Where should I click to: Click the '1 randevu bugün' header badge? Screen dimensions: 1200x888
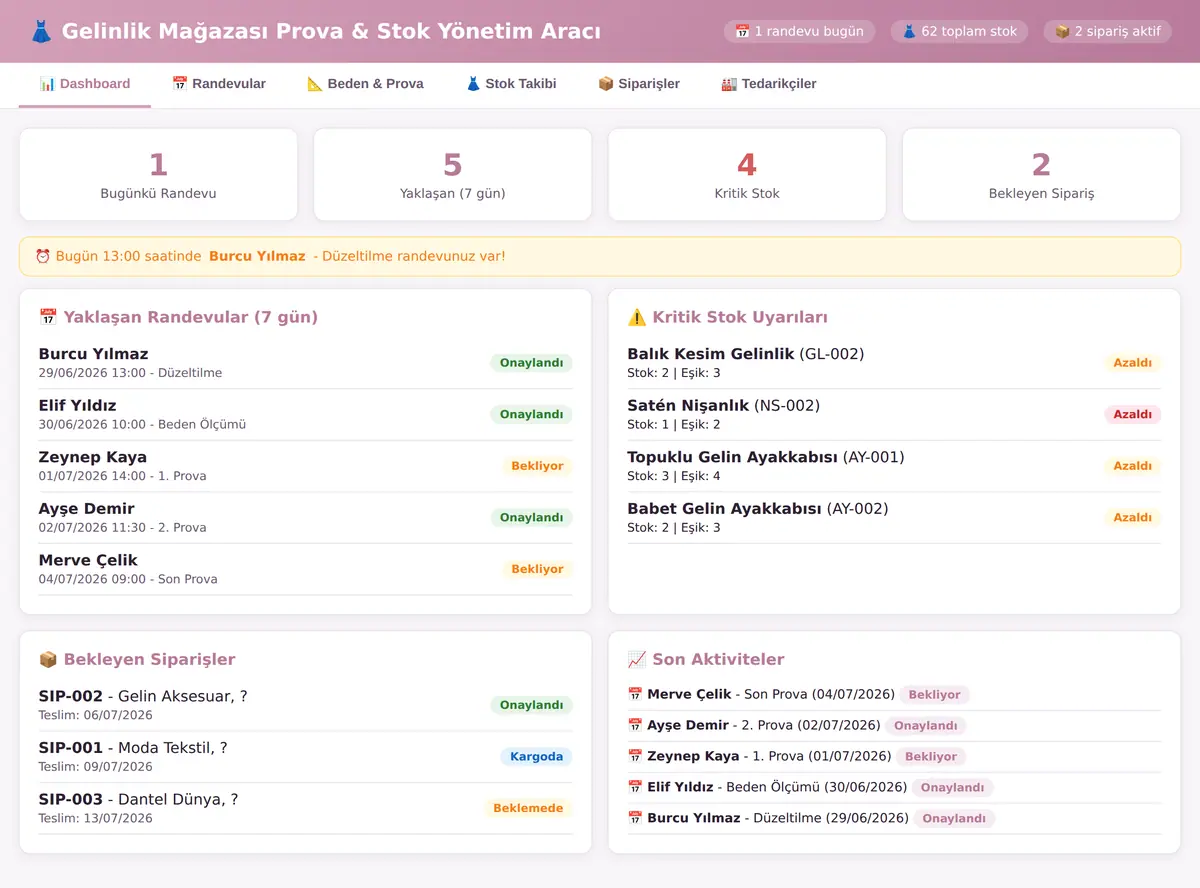point(800,31)
